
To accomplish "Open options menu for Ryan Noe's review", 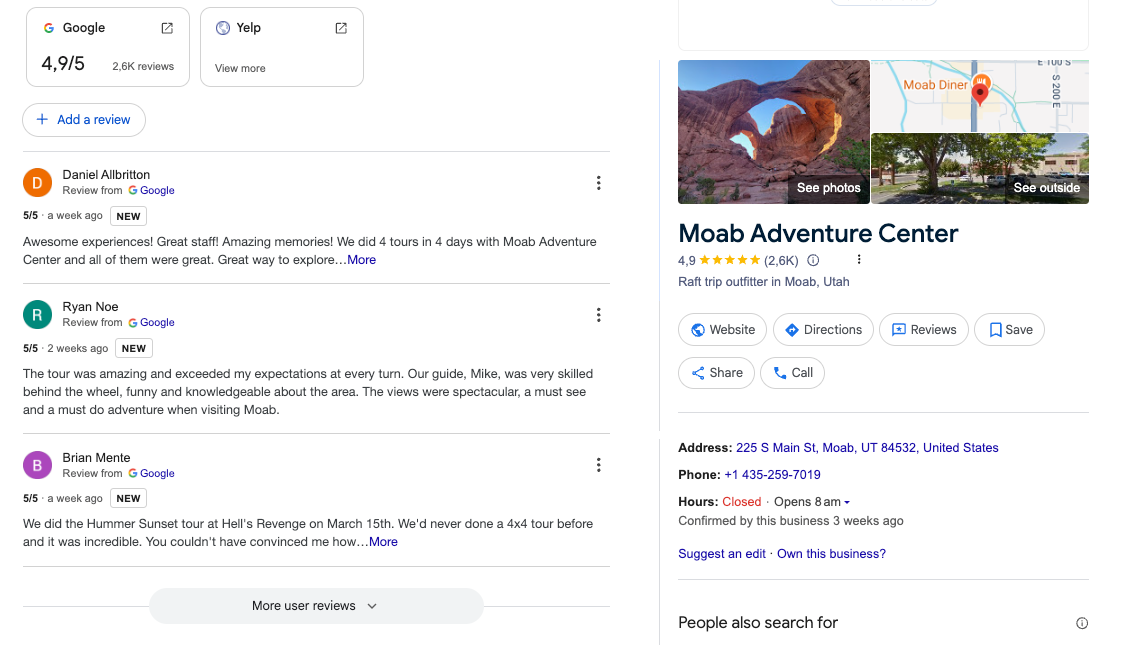I will pos(598,315).
